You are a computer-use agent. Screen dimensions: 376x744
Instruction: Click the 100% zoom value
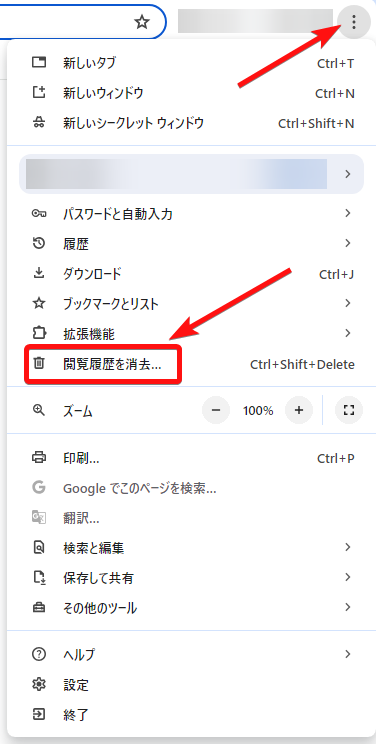pos(258,410)
